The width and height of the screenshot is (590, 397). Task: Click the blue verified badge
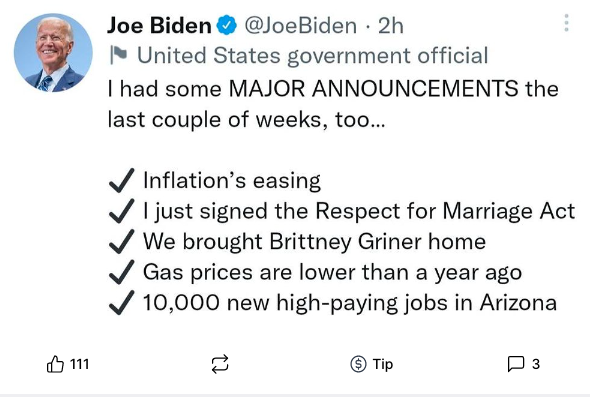click(227, 25)
